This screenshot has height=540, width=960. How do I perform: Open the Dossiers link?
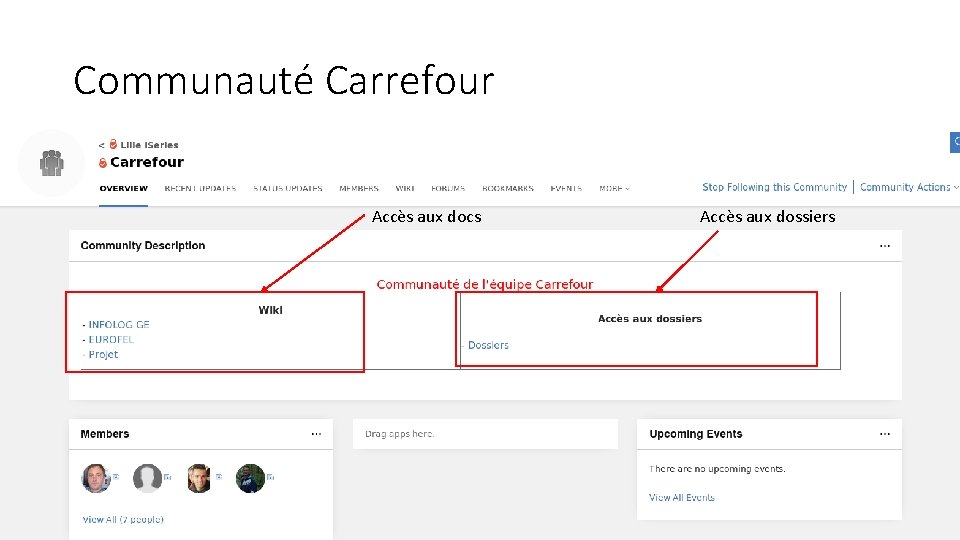point(488,345)
